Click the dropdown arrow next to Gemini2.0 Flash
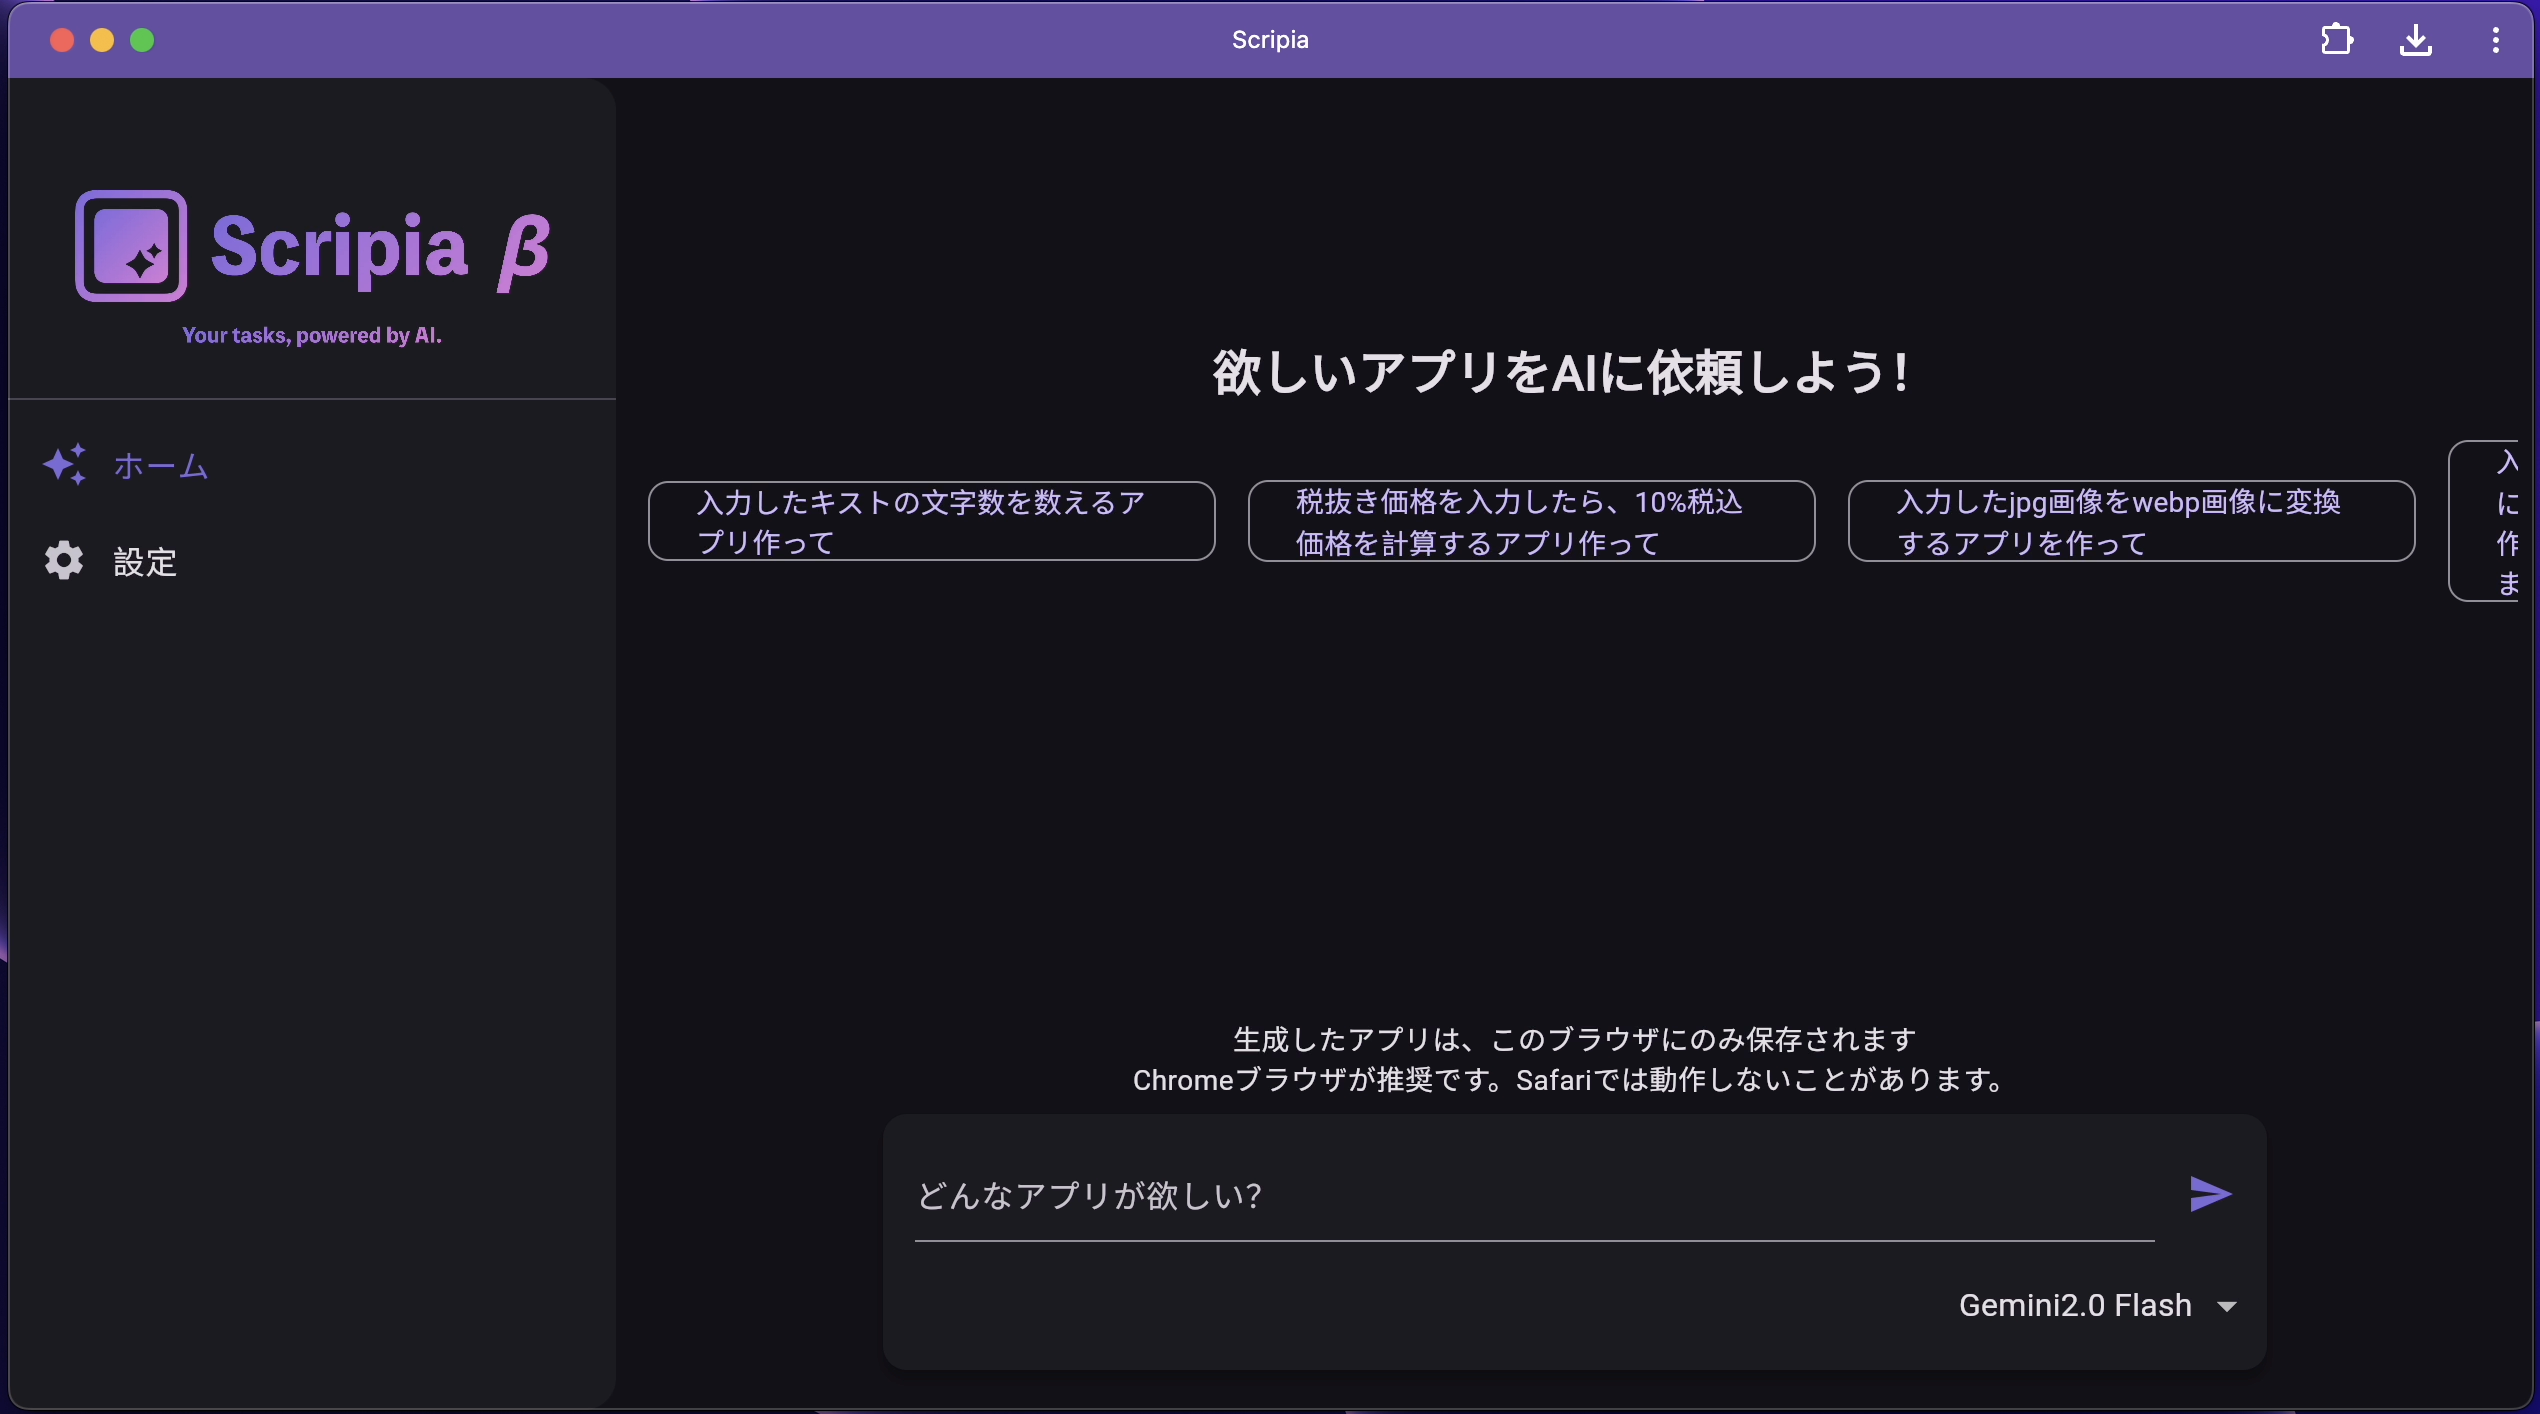This screenshot has height=1414, width=2540. pos(2227,1307)
